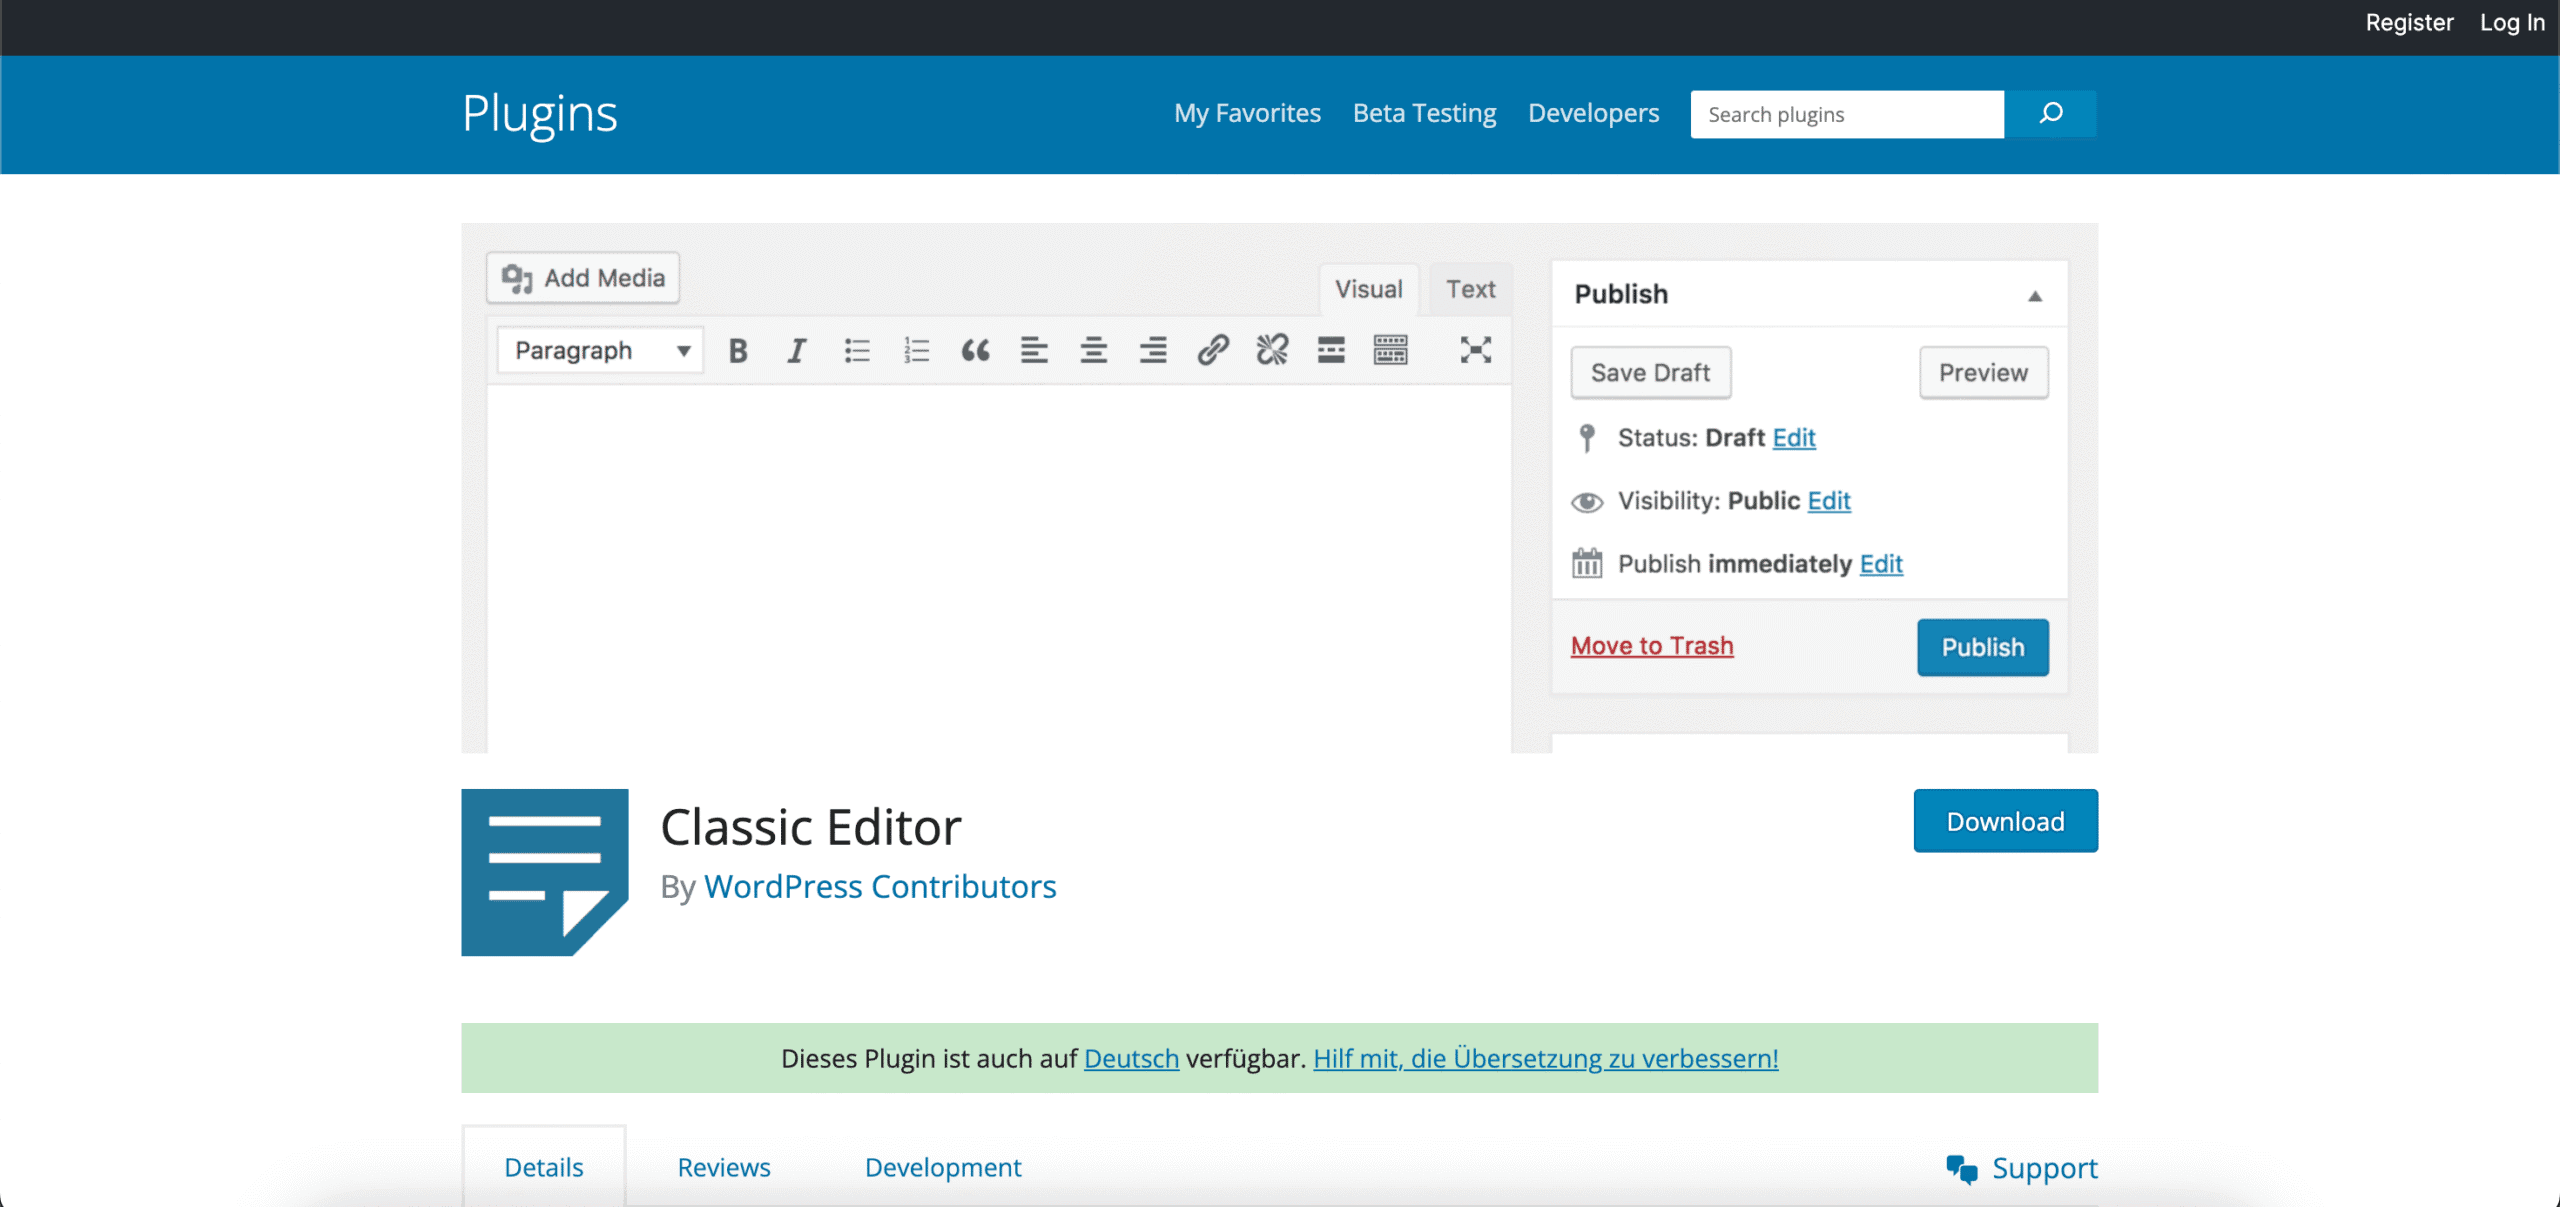Click the Plugins header title

point(539,114)
